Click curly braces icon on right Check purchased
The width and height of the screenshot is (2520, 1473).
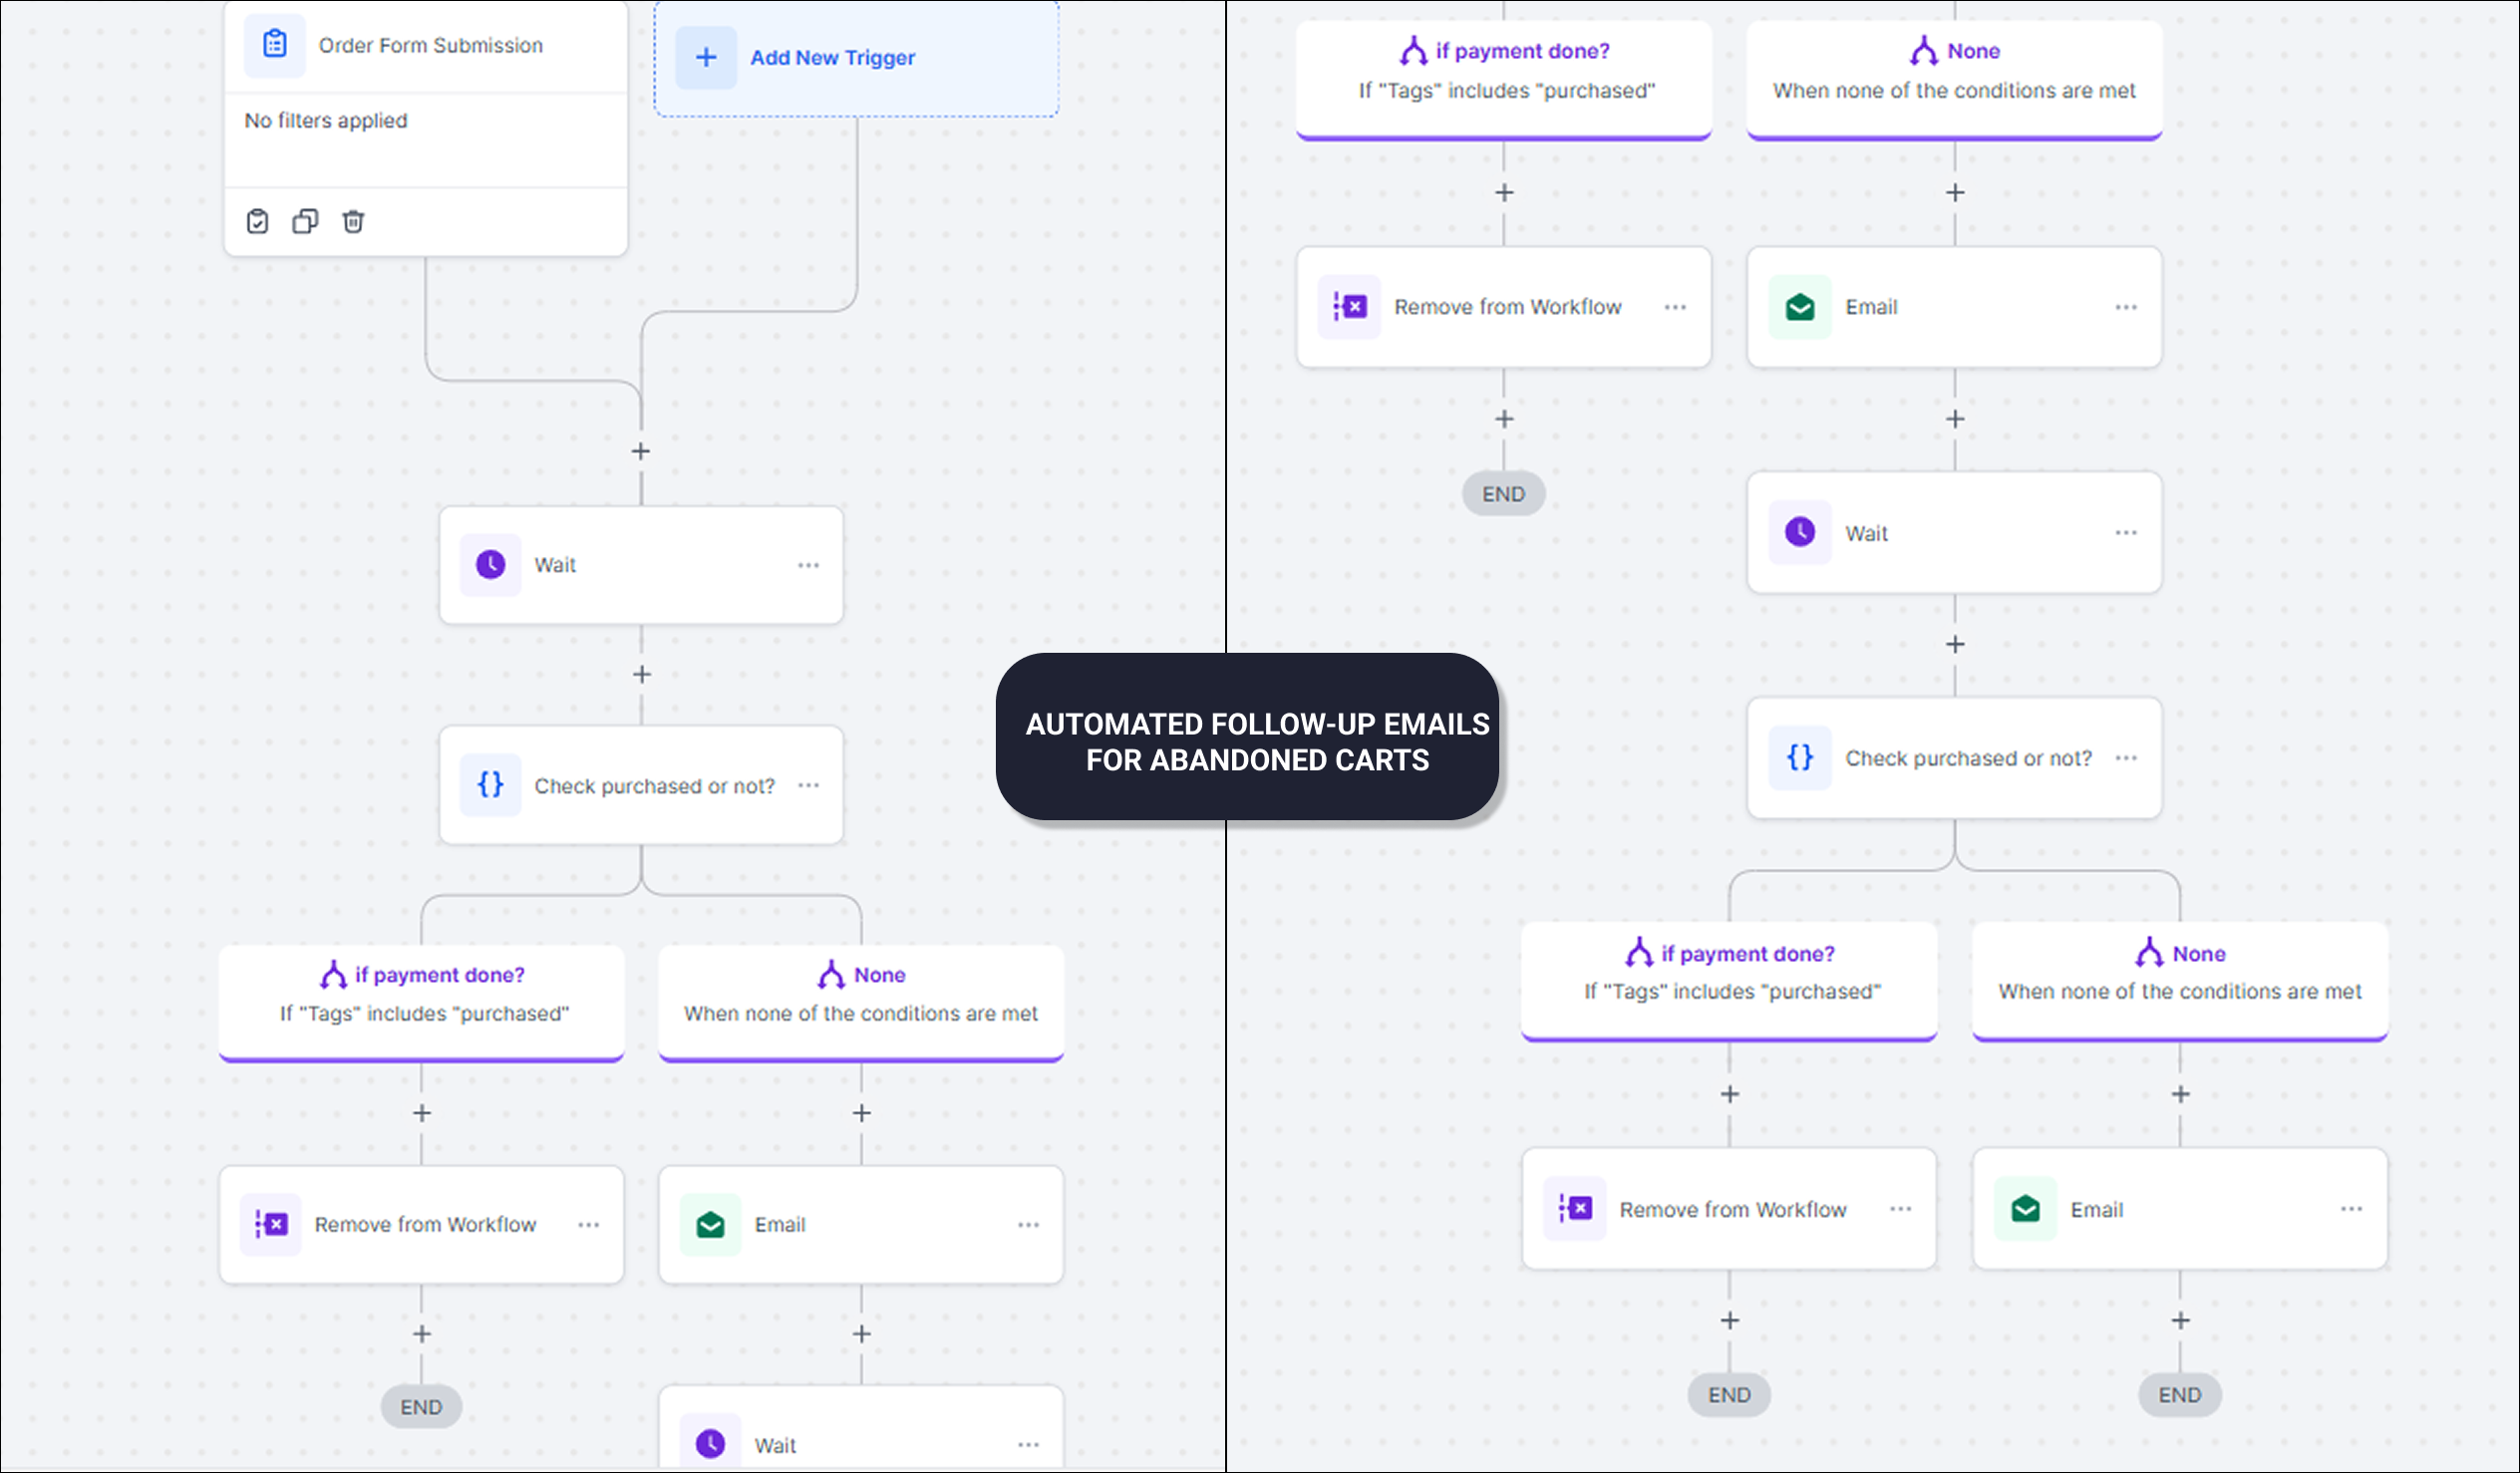coord(1799,758)
